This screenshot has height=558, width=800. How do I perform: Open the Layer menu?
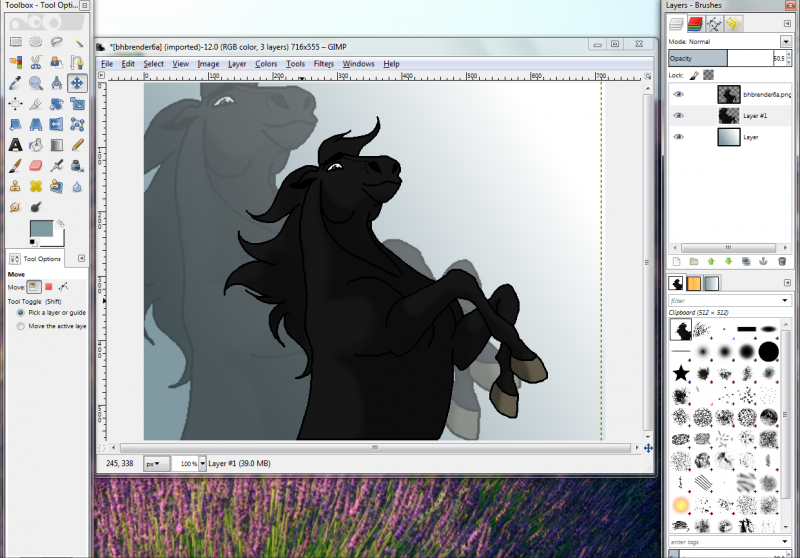pos(237,64)
